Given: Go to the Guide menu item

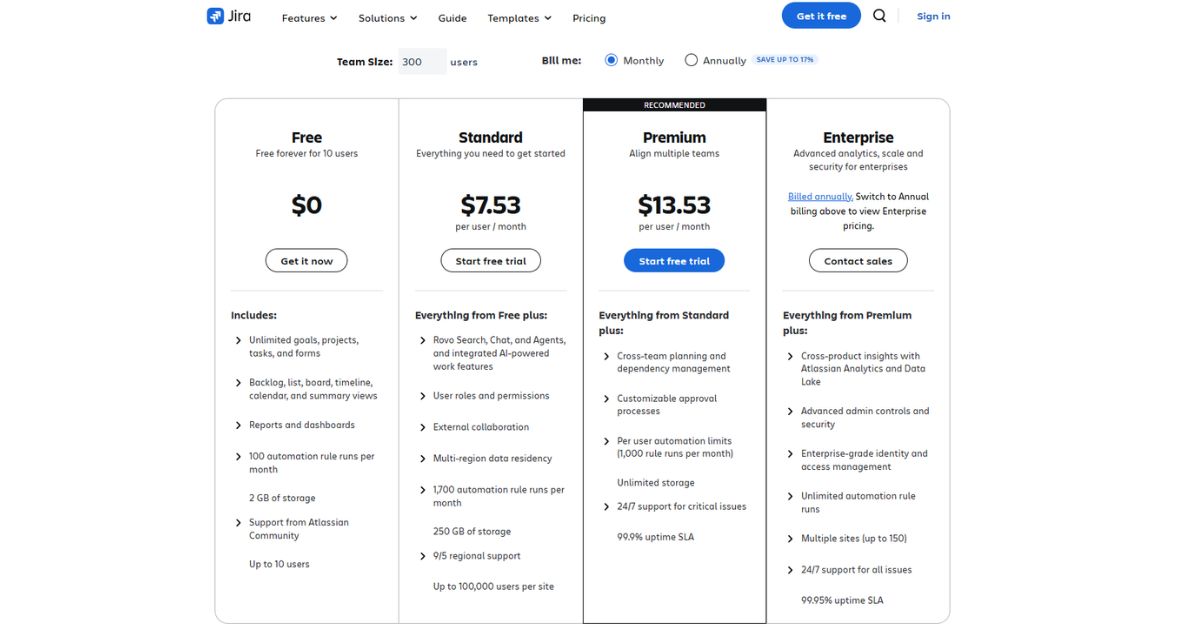Looking at the screenshot, I should (452, 18).
